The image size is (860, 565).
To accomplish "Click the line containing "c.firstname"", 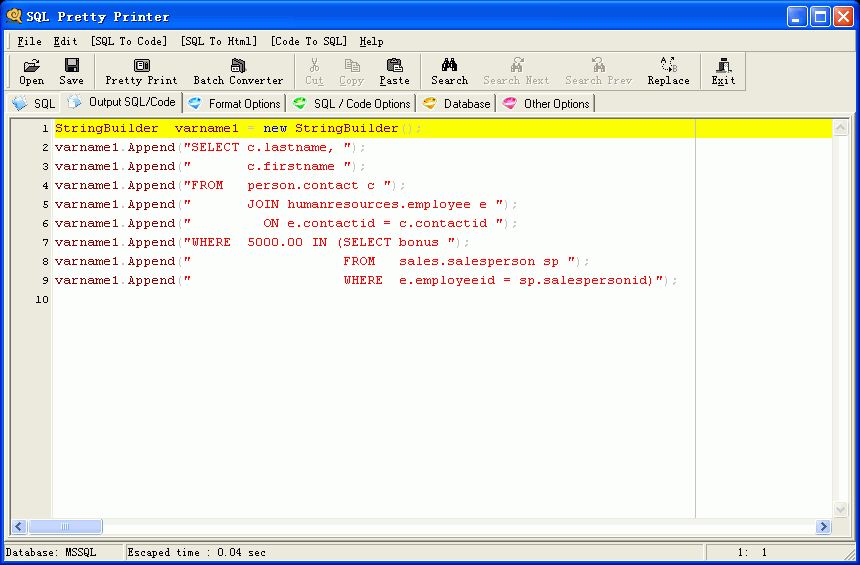I will pos(210,166).
